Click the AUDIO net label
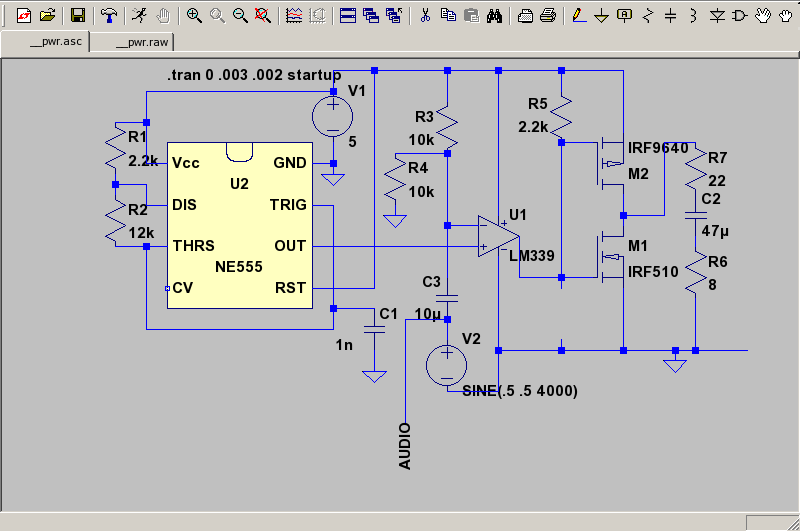 pos(405,446)
